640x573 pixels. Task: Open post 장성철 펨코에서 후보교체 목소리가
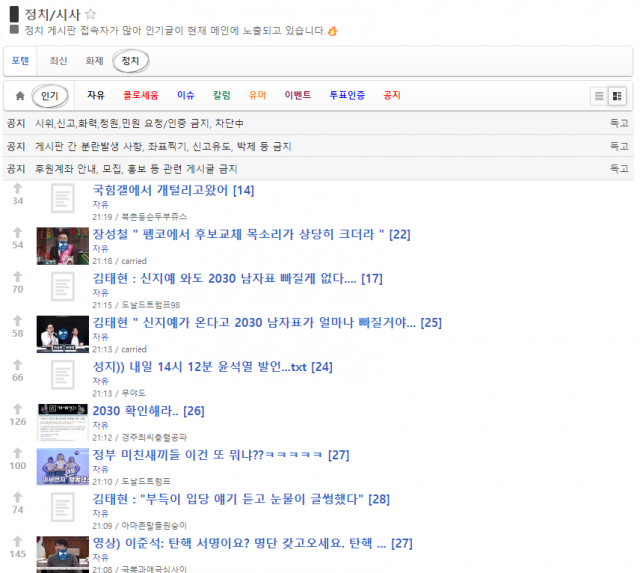pos(238,234)
